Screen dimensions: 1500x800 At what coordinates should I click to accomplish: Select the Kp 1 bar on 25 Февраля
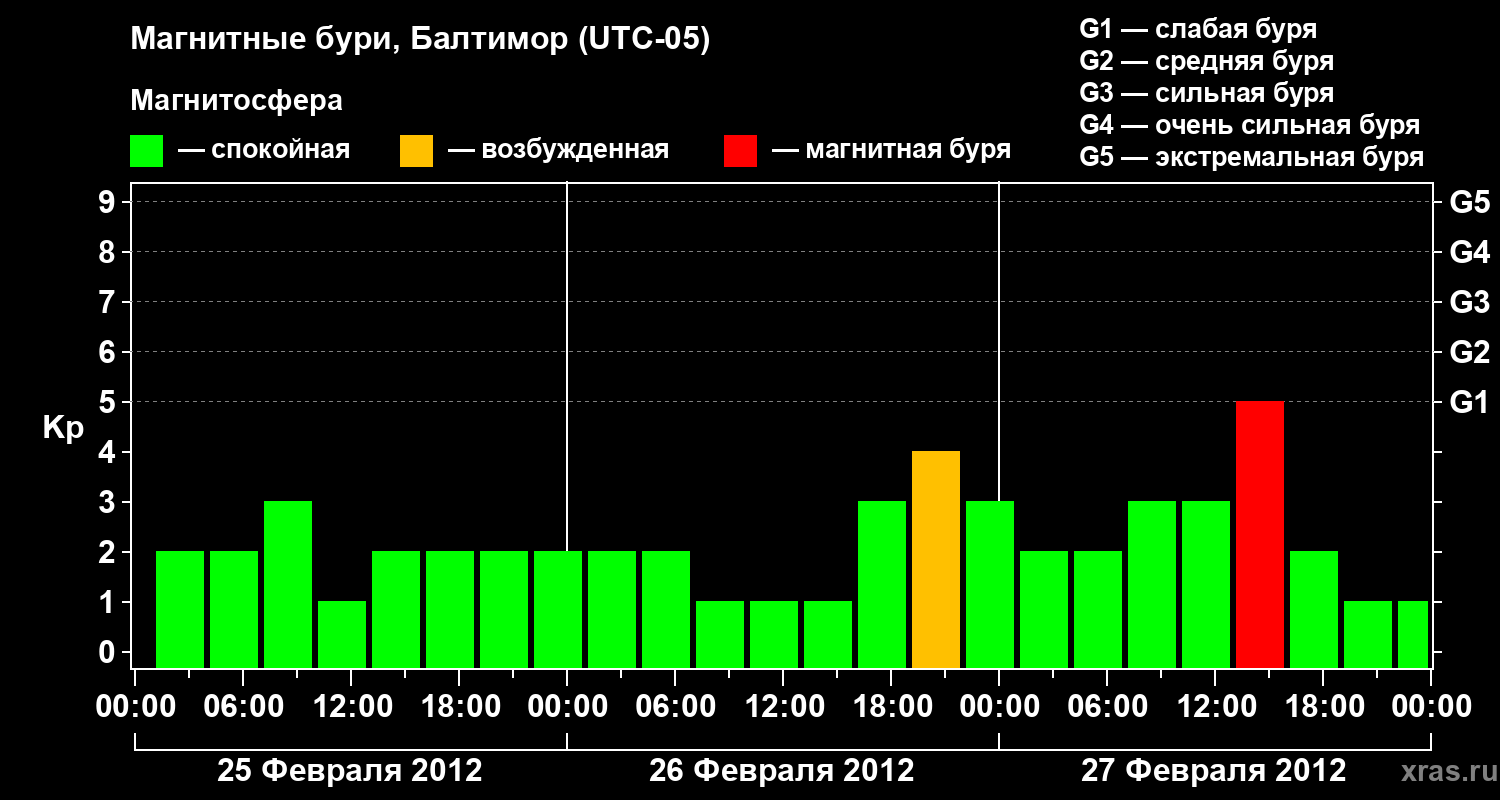(x=342, y=635)
